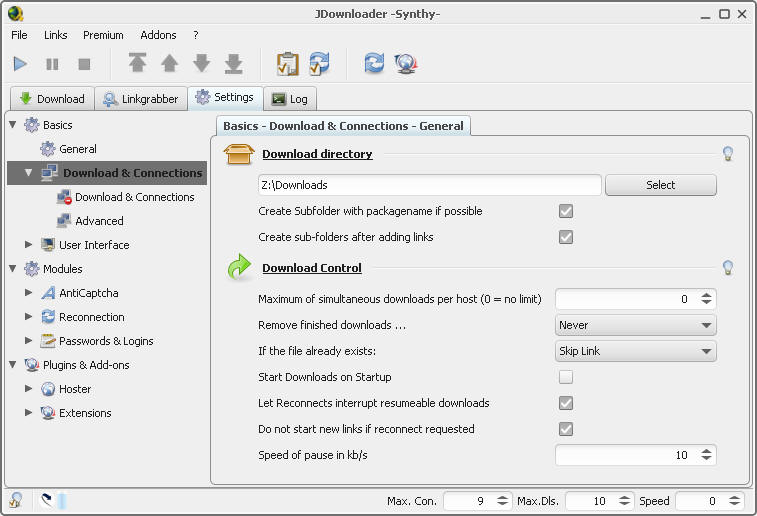Click the update globe icon in toolbar
Image resolution: width=757 pixels, height=516 pixels.
406,63
